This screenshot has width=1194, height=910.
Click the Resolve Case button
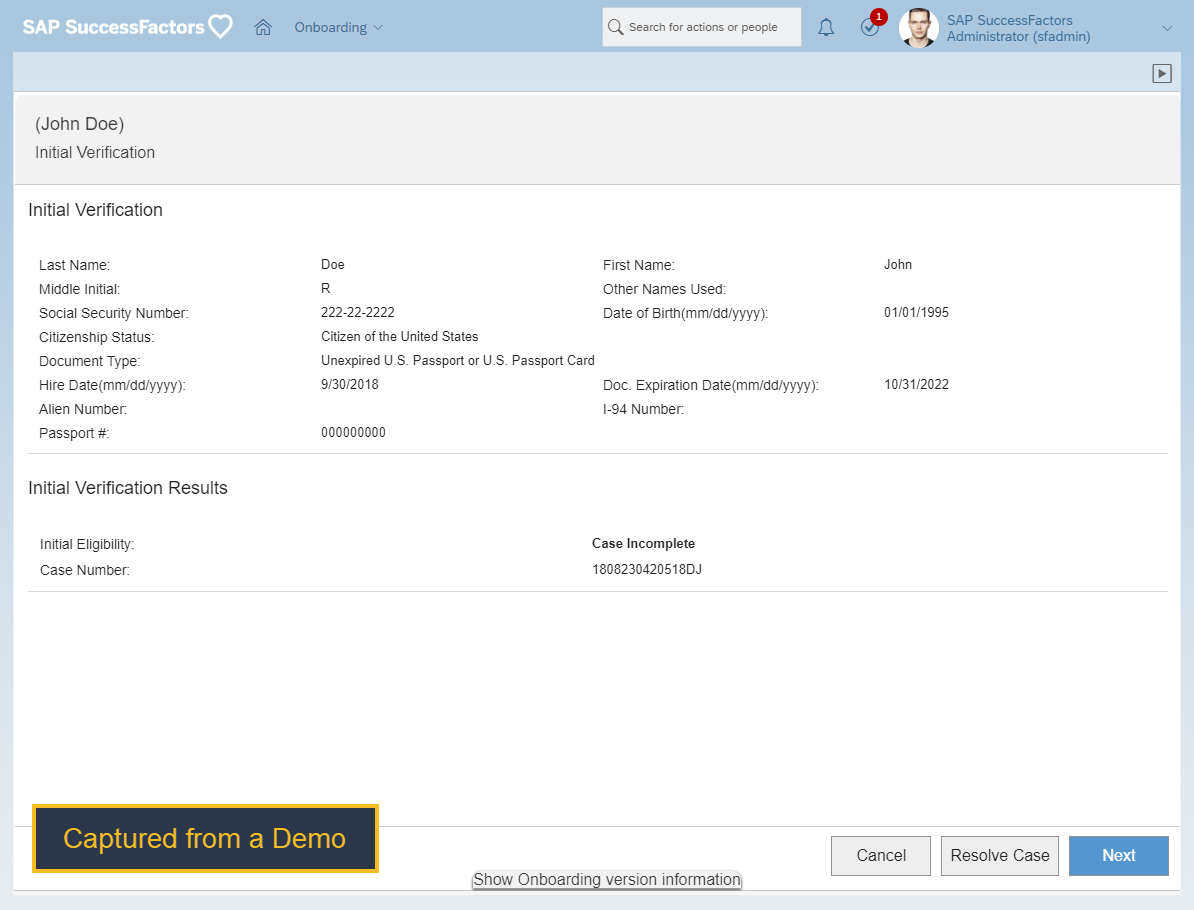pos(999,855)
